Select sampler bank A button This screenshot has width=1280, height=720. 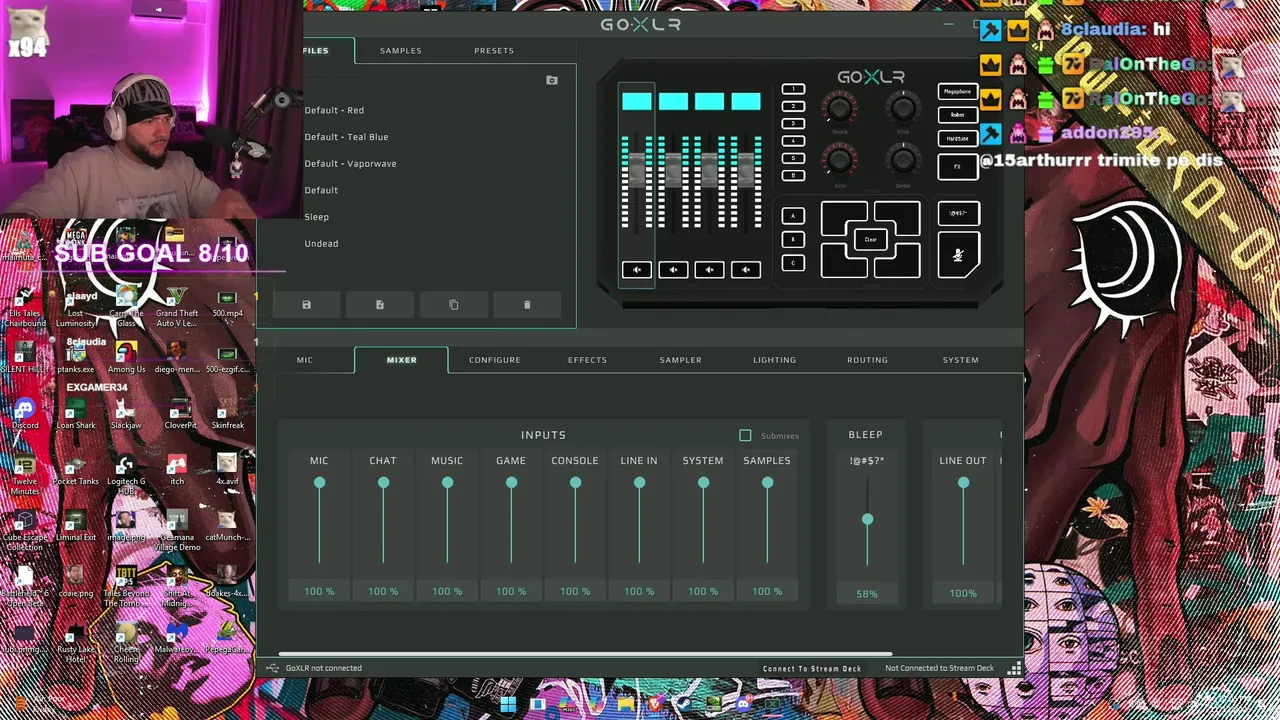(x=793, y=216)
